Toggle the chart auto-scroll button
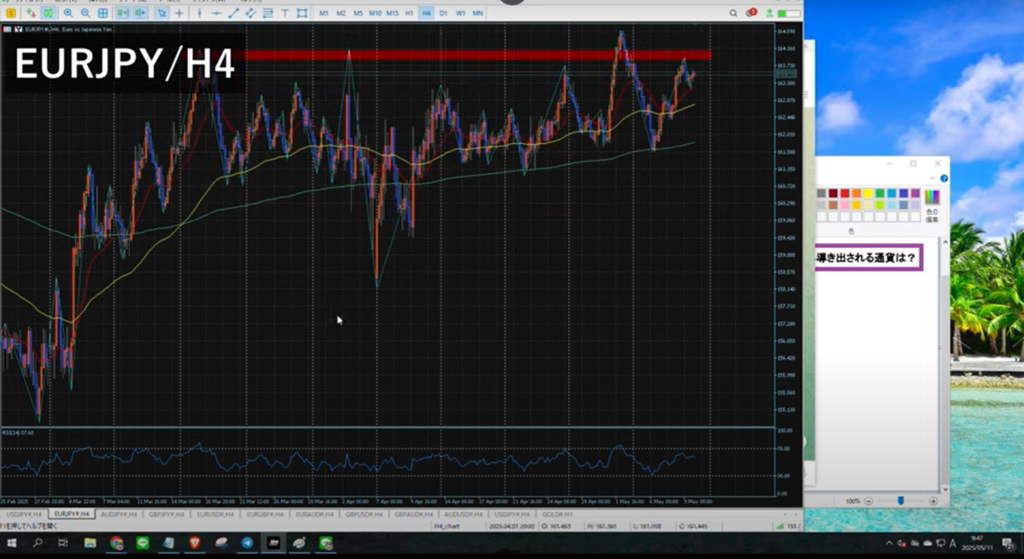 [x=122, y=13]
